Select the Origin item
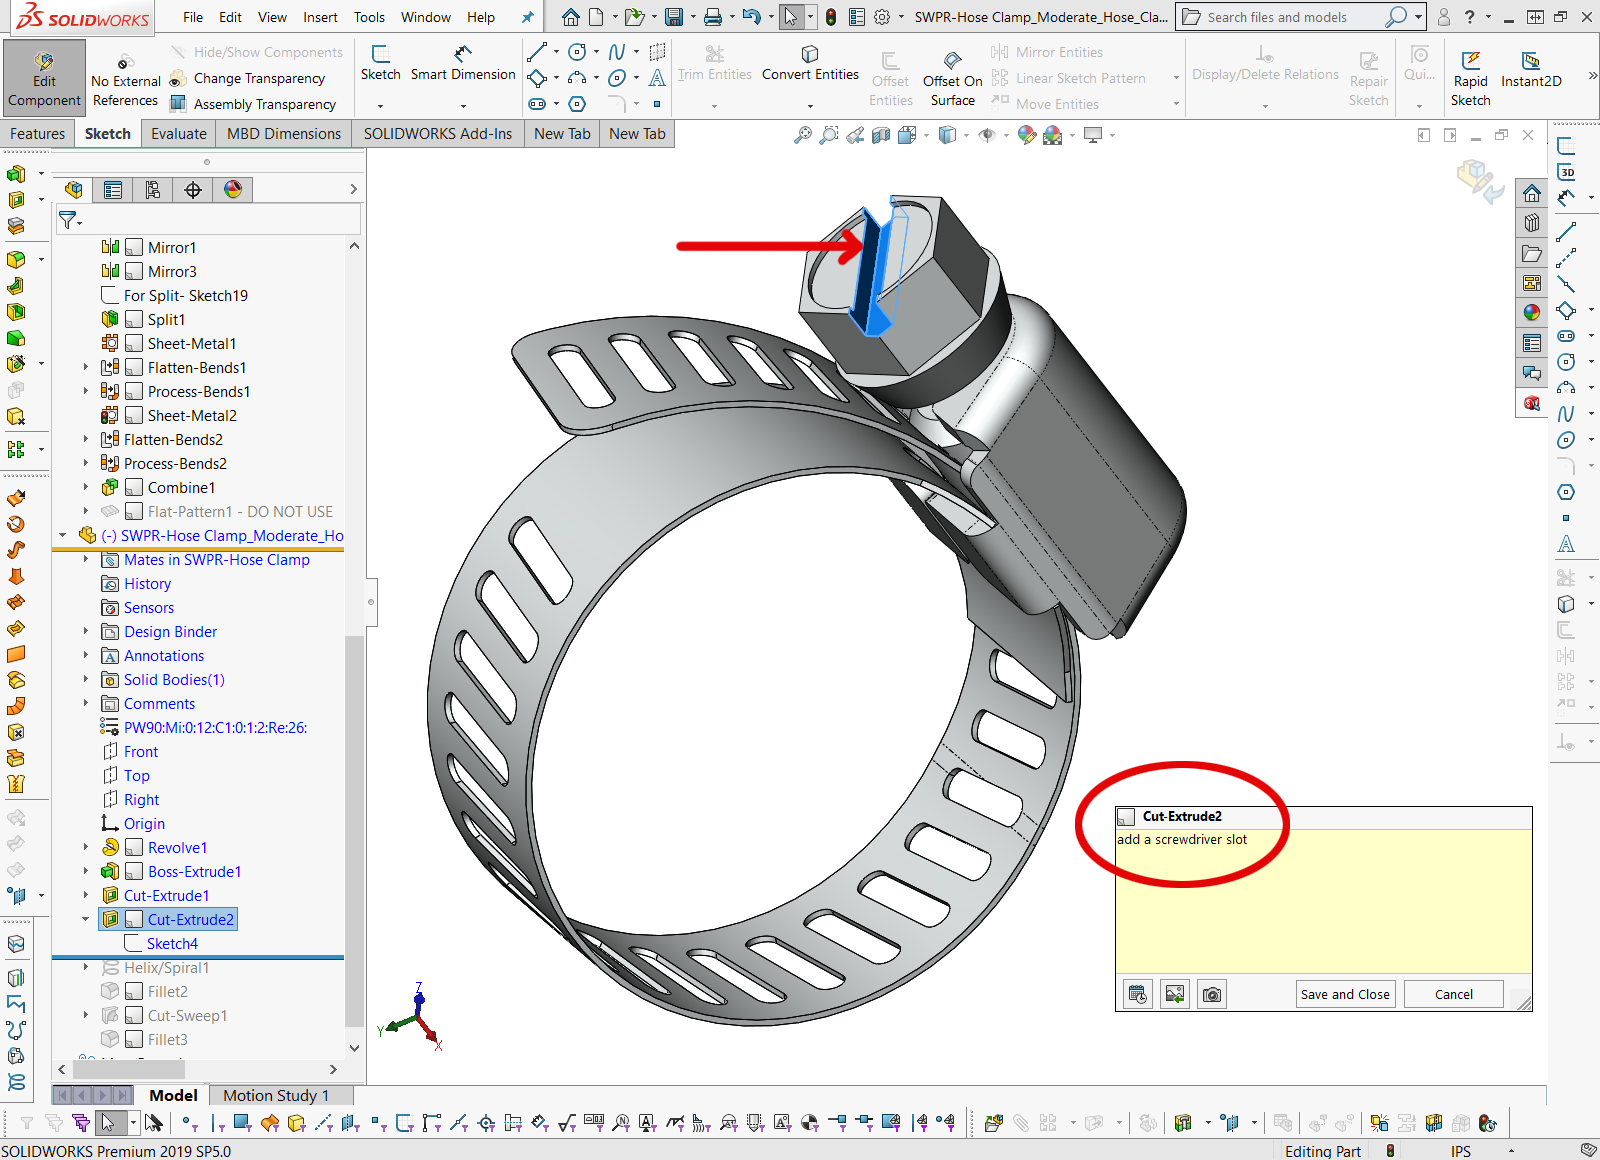 pyautogui.click(x=144, y=823)
